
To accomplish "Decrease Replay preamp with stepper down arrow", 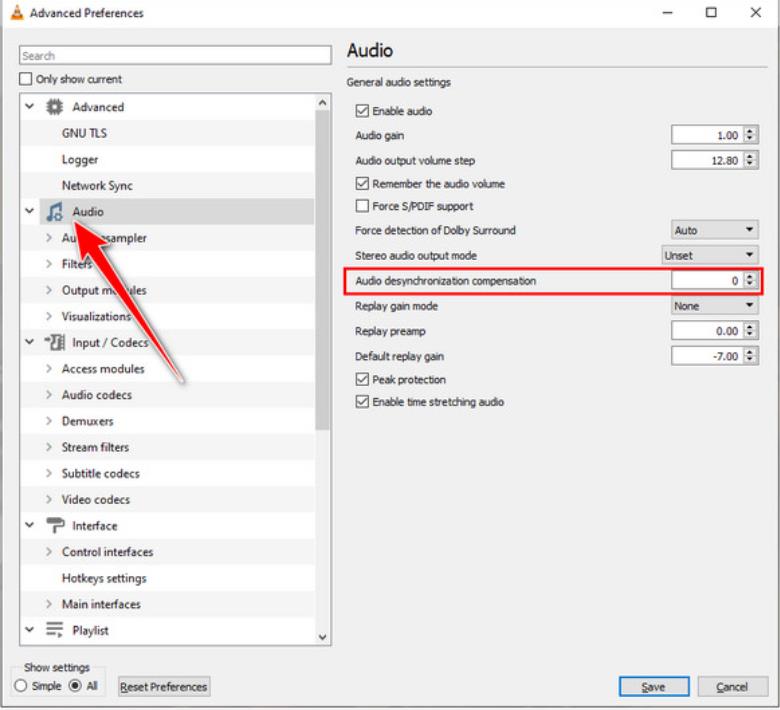I will click(x=750, y=335).
